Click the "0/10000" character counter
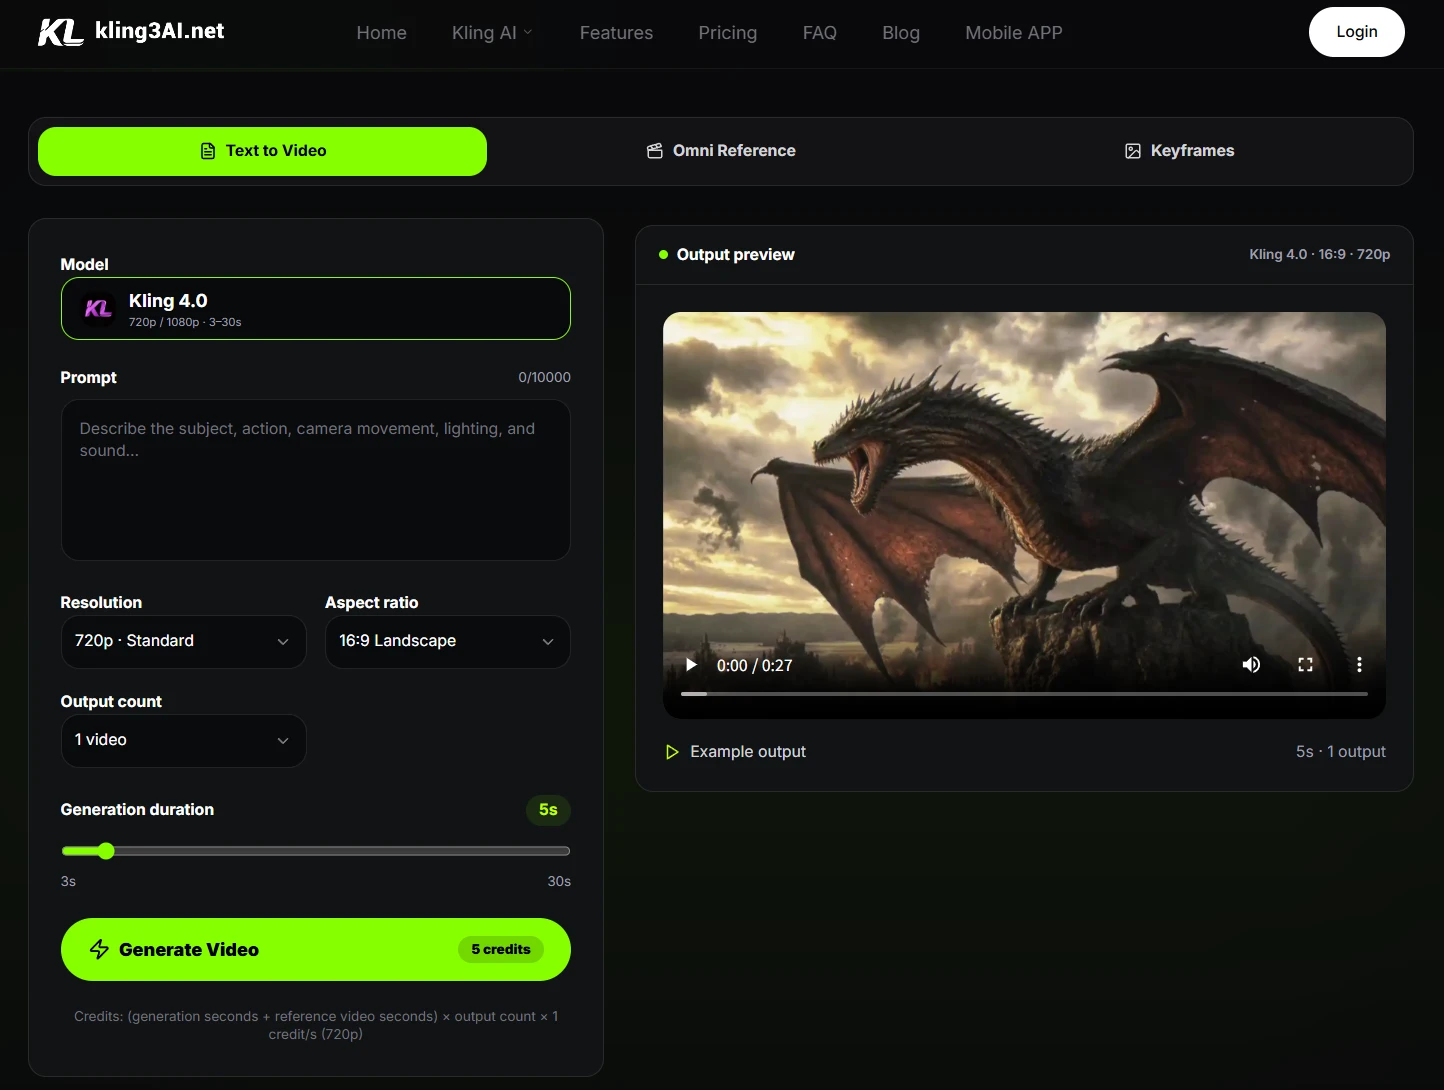The width and height of the screenshot is (1444, 1090). [544, 377]
